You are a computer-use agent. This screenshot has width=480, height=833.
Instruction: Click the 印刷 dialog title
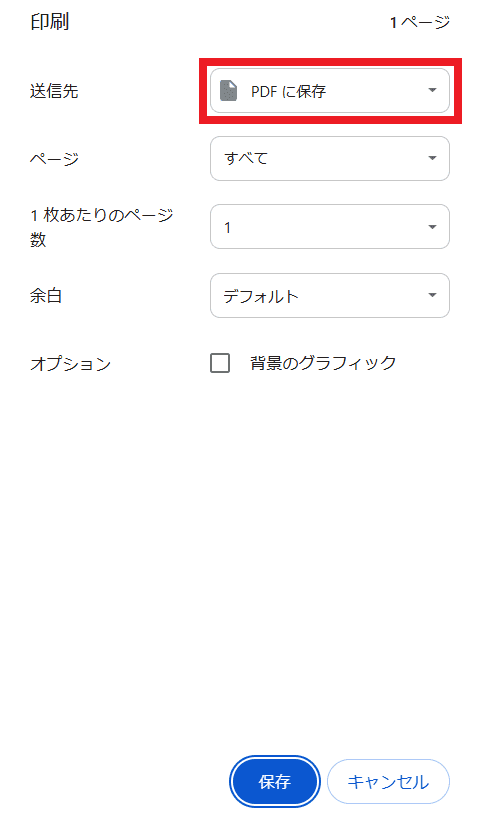50,22
